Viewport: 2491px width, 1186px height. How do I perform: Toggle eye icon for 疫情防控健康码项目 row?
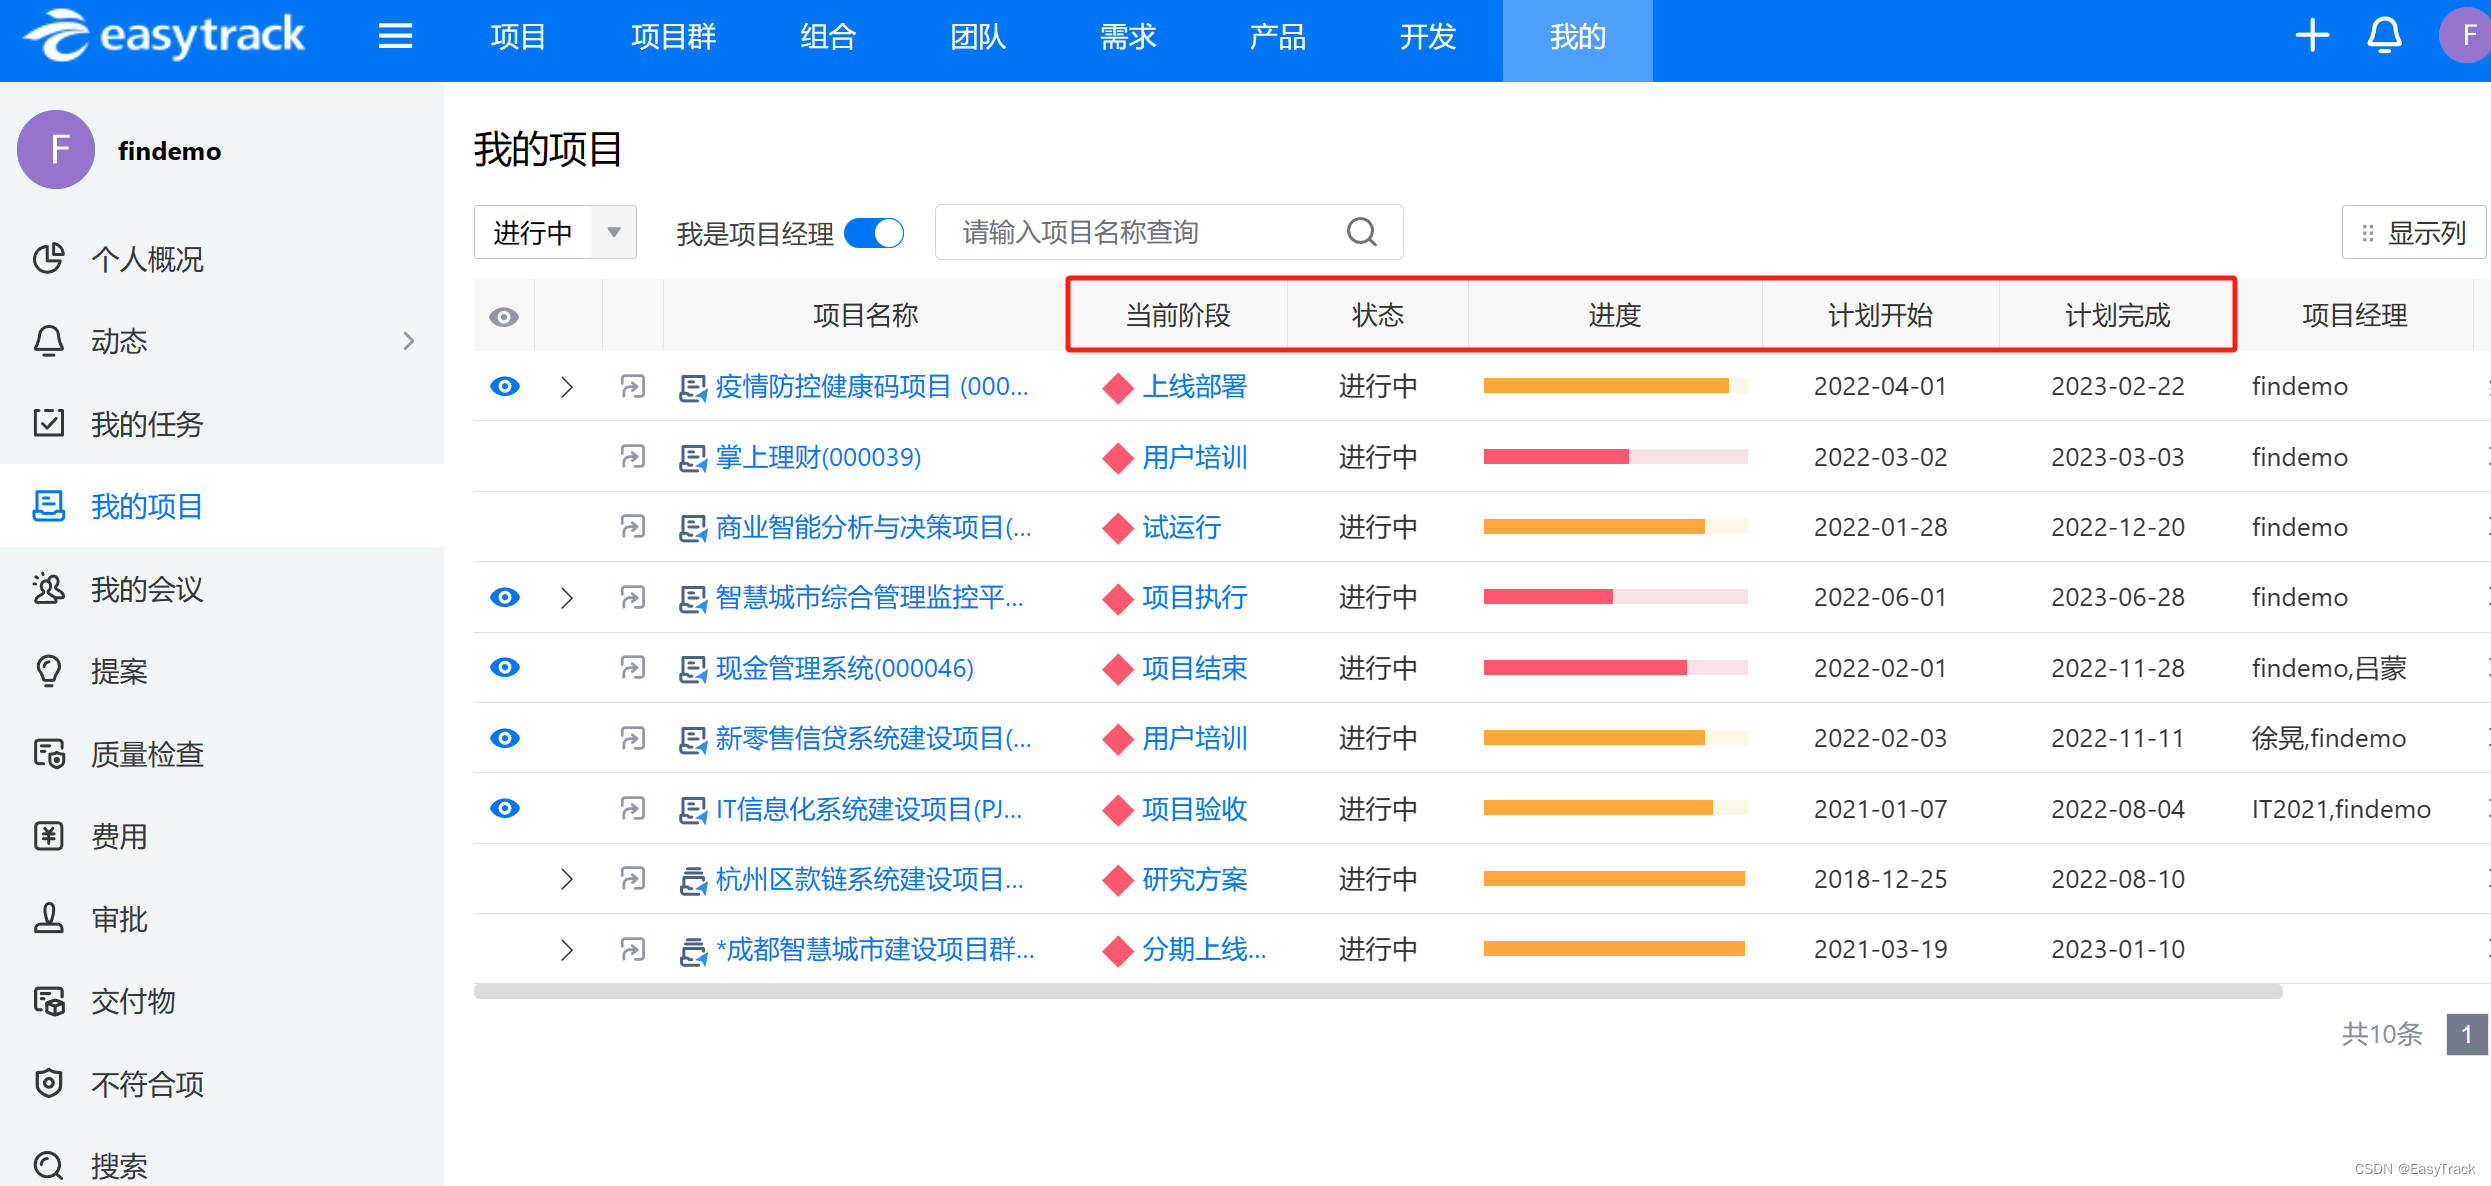click(505, 386)
